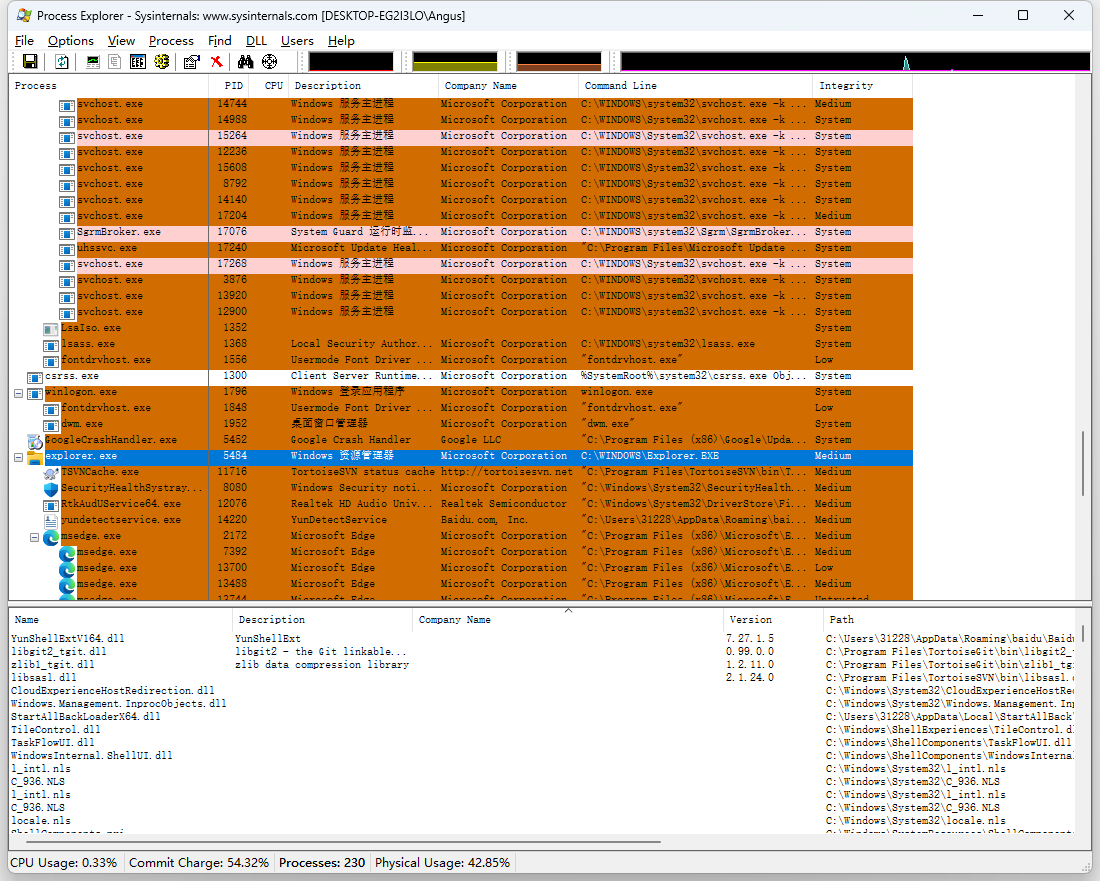Select the libgit2_tgit.dll entry
Image resolution: width=1100 pixels, height=881 pixels.
click(59, 652)
